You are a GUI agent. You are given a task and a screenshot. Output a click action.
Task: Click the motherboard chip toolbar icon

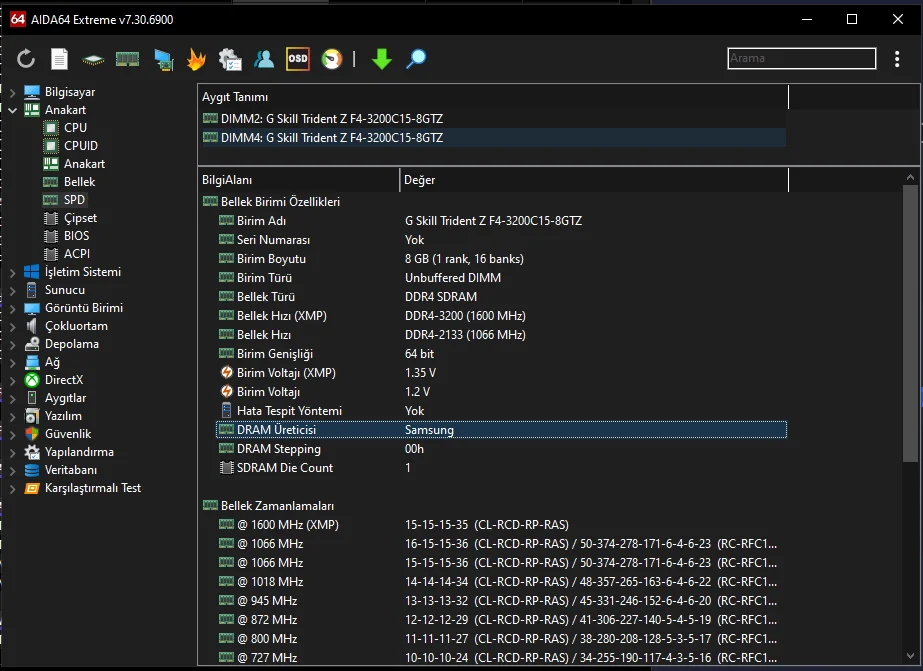93,59
